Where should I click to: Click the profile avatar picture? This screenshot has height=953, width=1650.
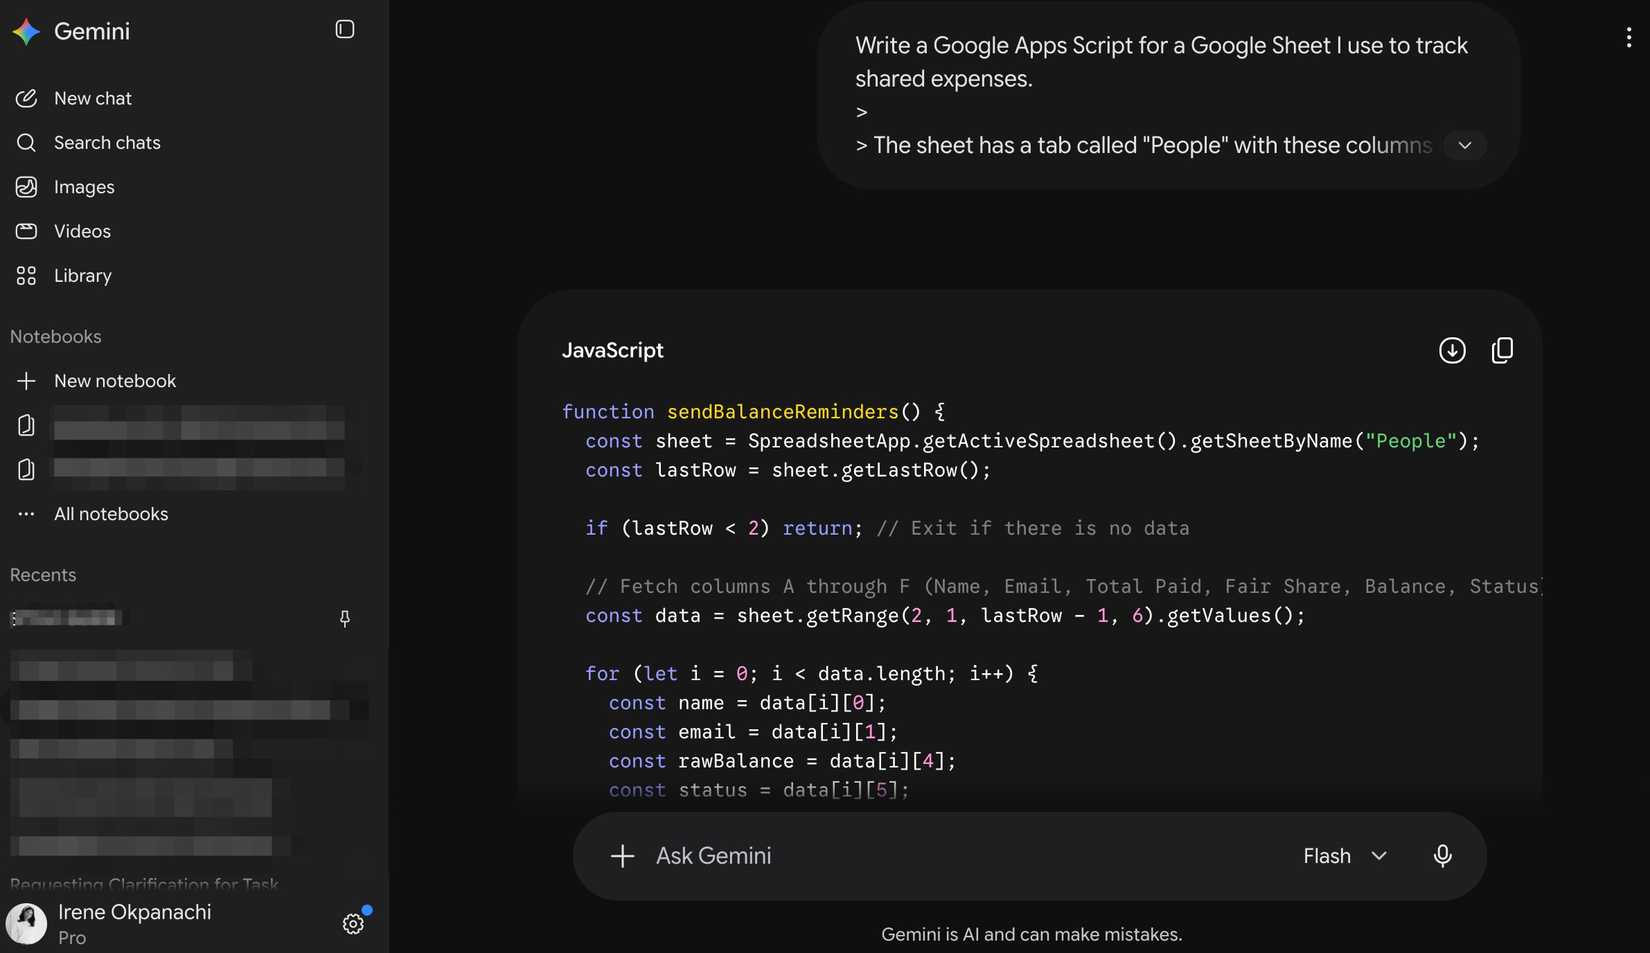pos(26,924)
